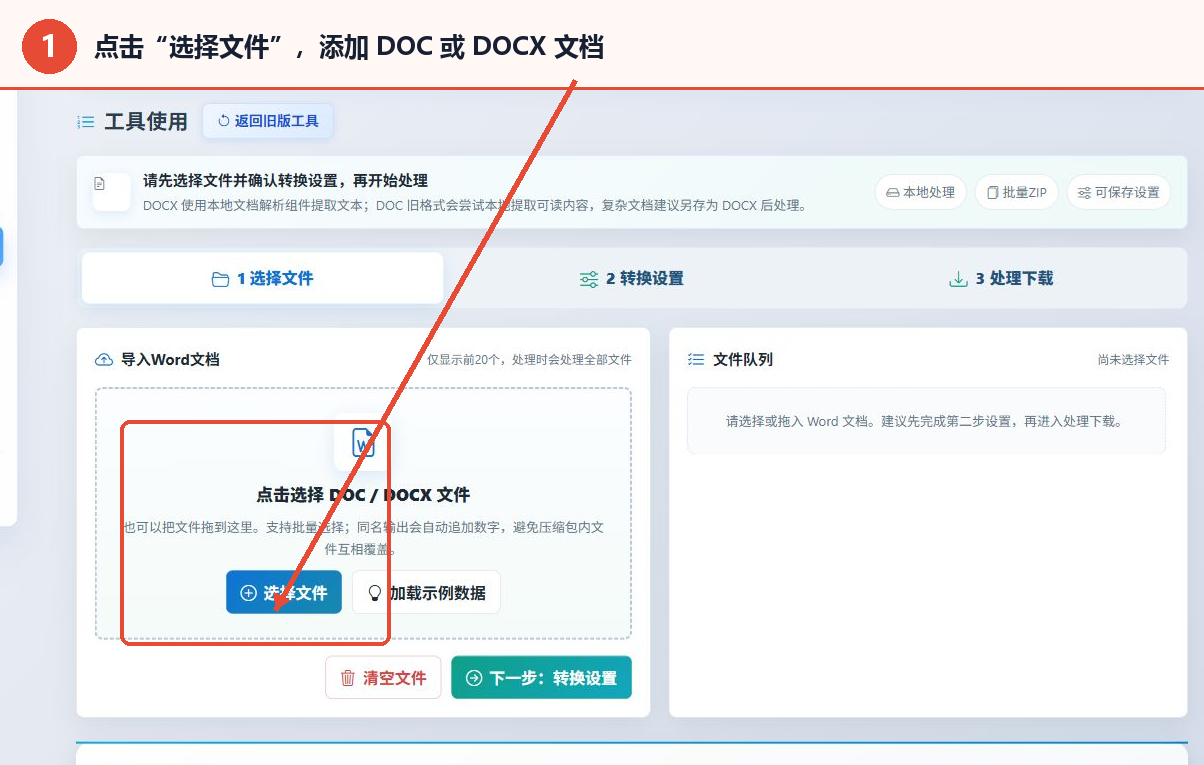
Task: Click the arrow icon in 下一步 button
Action: (x=474, y=678)
